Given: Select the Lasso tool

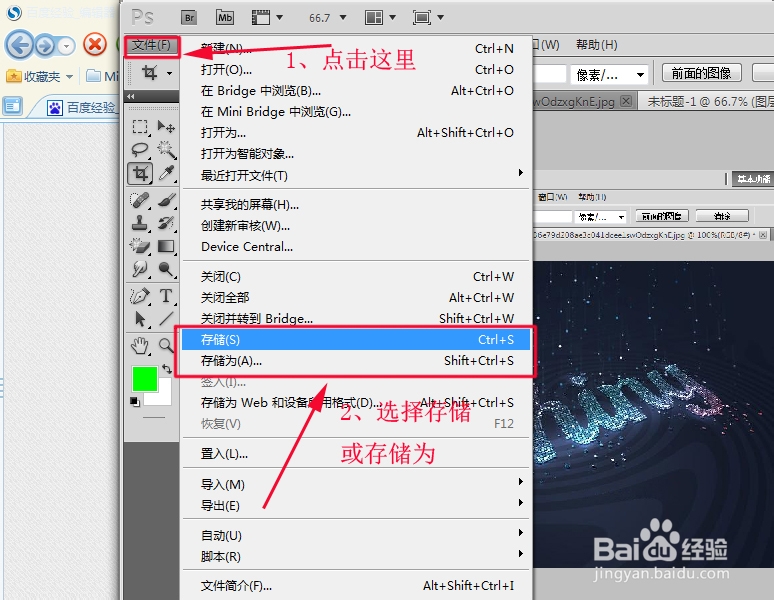Looking at the screenshot, I should (140, 150).
